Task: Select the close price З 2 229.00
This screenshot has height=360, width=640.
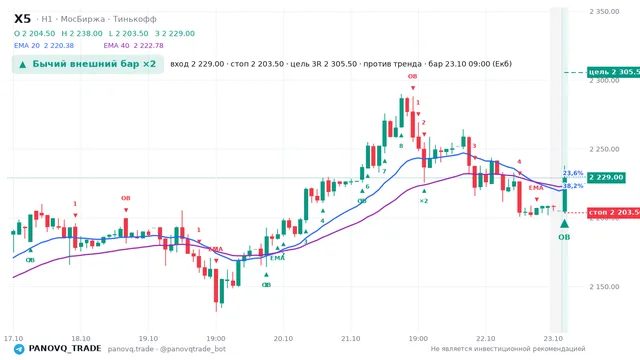Action: point(175,33)
